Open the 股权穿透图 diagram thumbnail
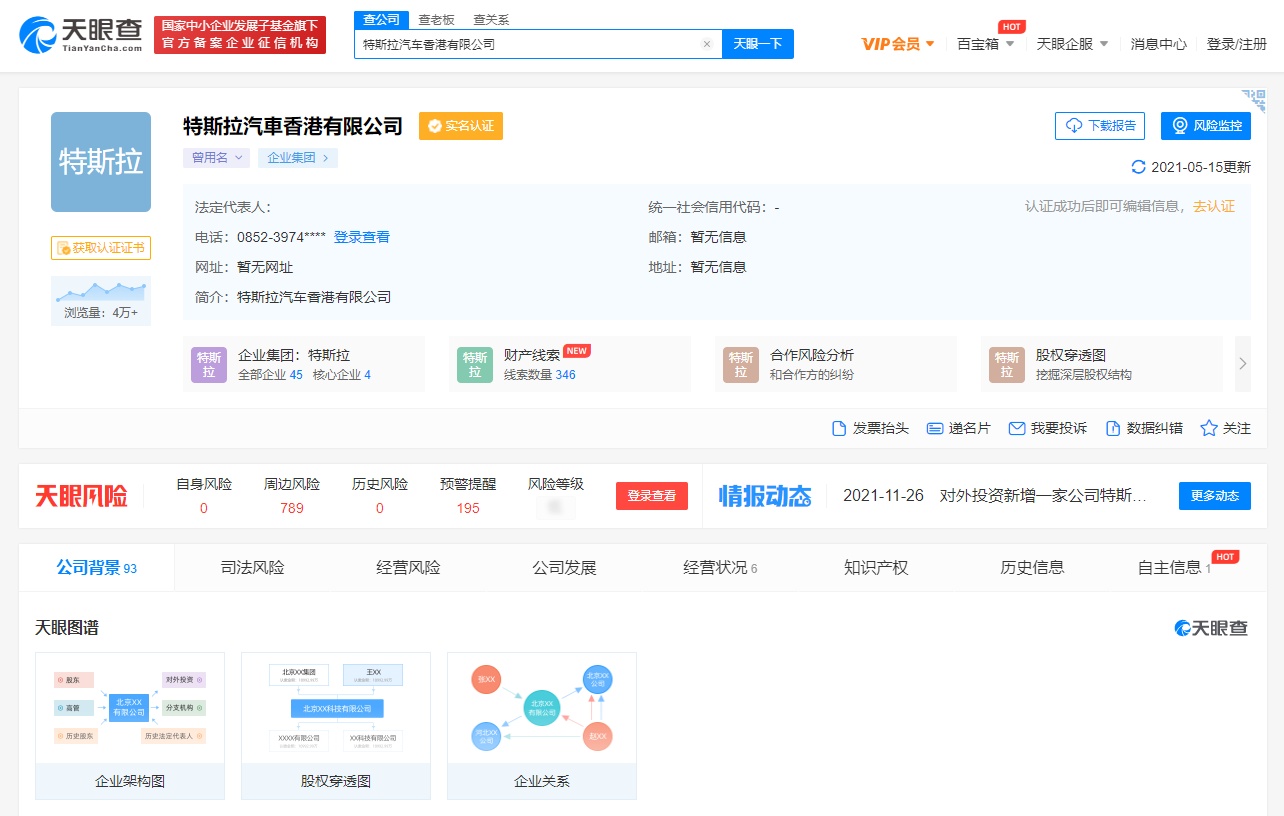 tap(336, 726)
